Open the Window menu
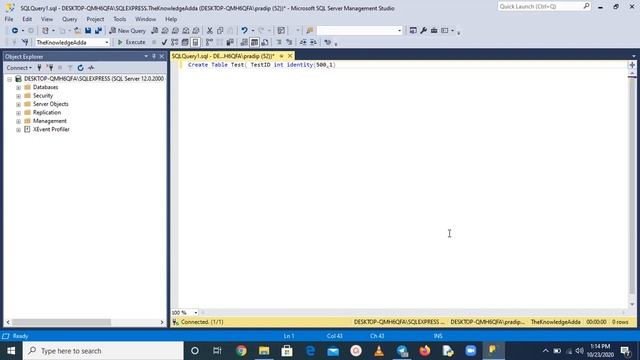Viewport: 640px width, 360px height. click(x=145, y=19)
